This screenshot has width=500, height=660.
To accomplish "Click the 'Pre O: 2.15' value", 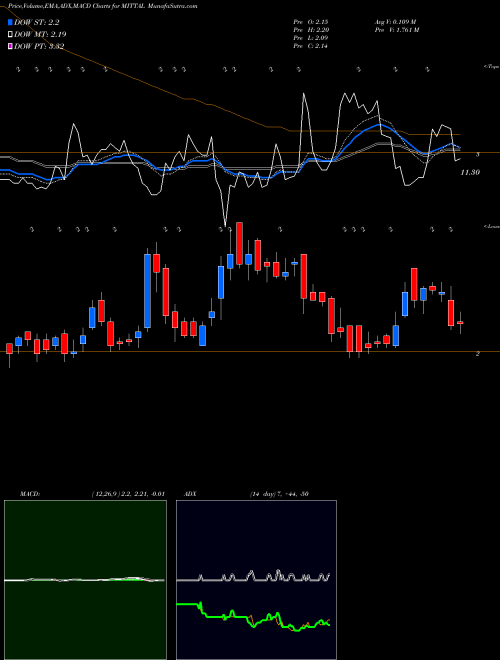I will tap(311, 21).
